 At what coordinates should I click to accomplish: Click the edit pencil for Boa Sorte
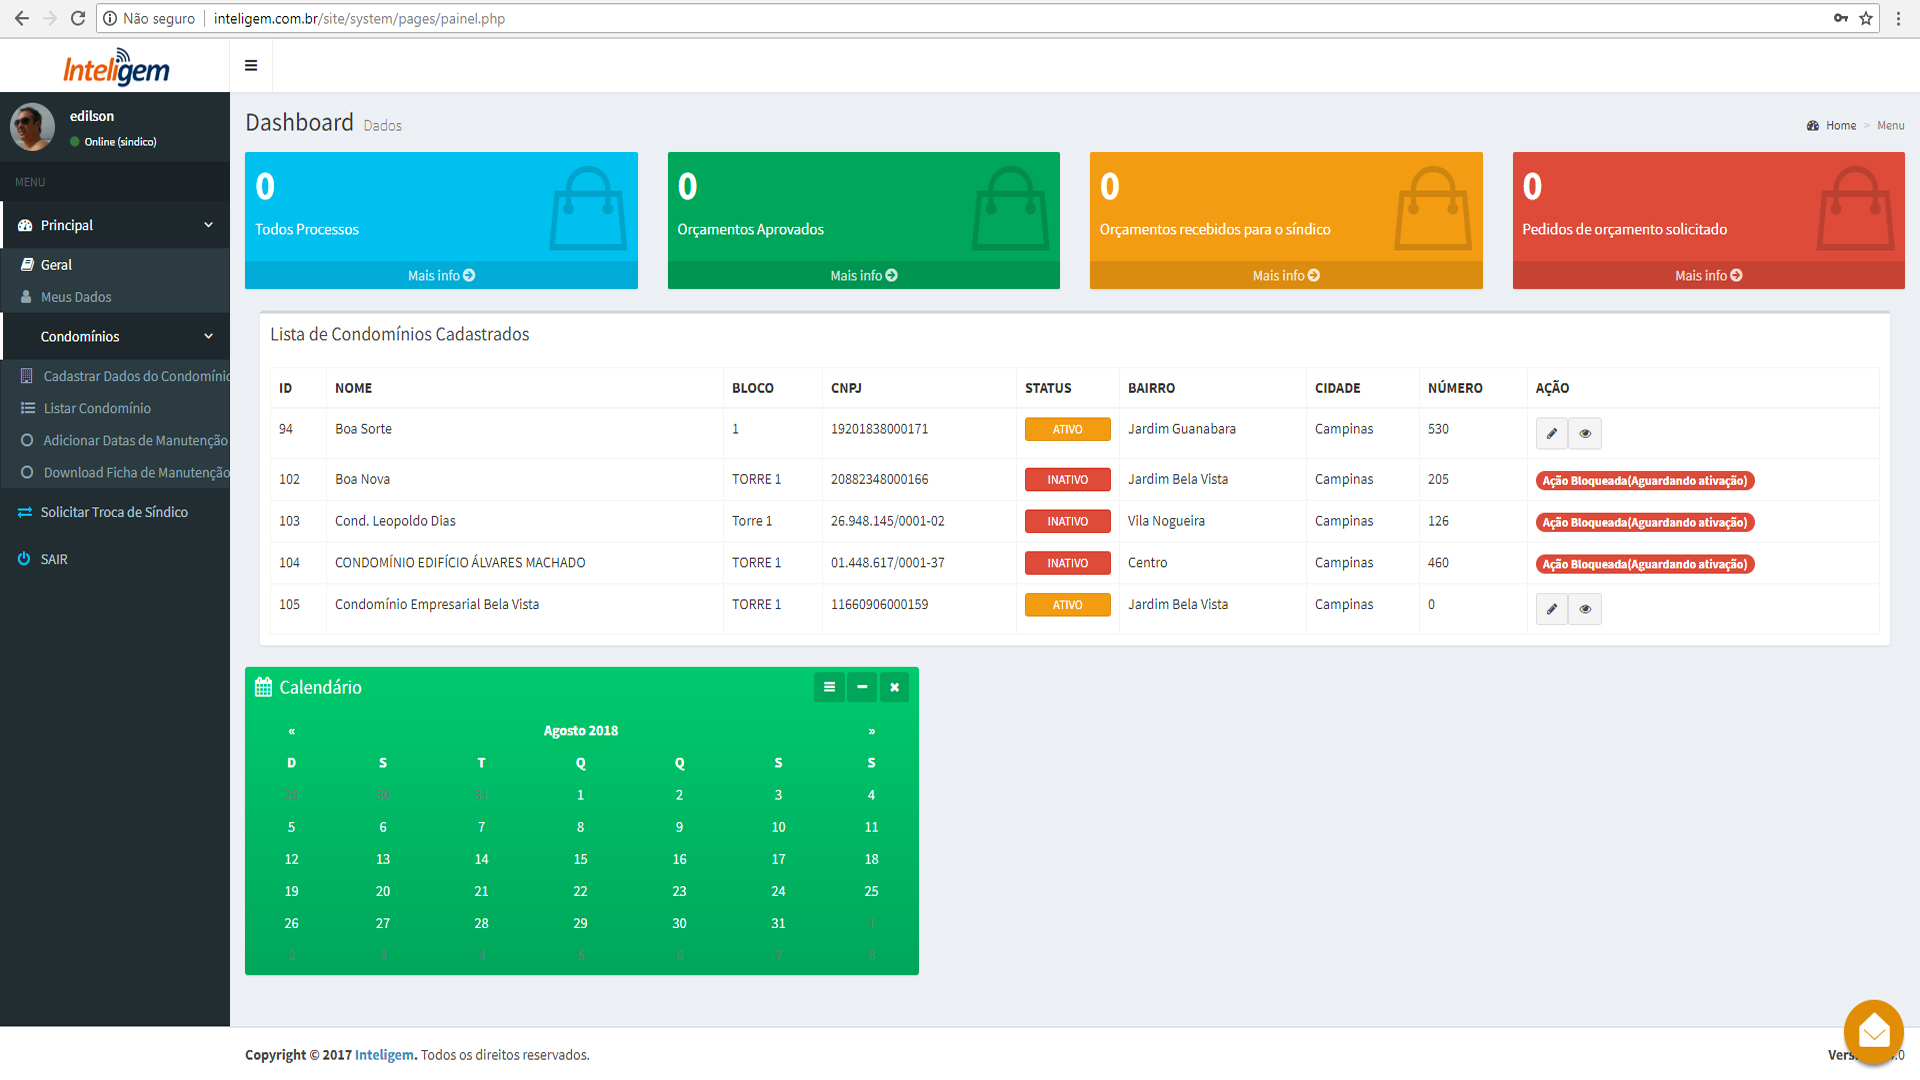[1551, 433]
